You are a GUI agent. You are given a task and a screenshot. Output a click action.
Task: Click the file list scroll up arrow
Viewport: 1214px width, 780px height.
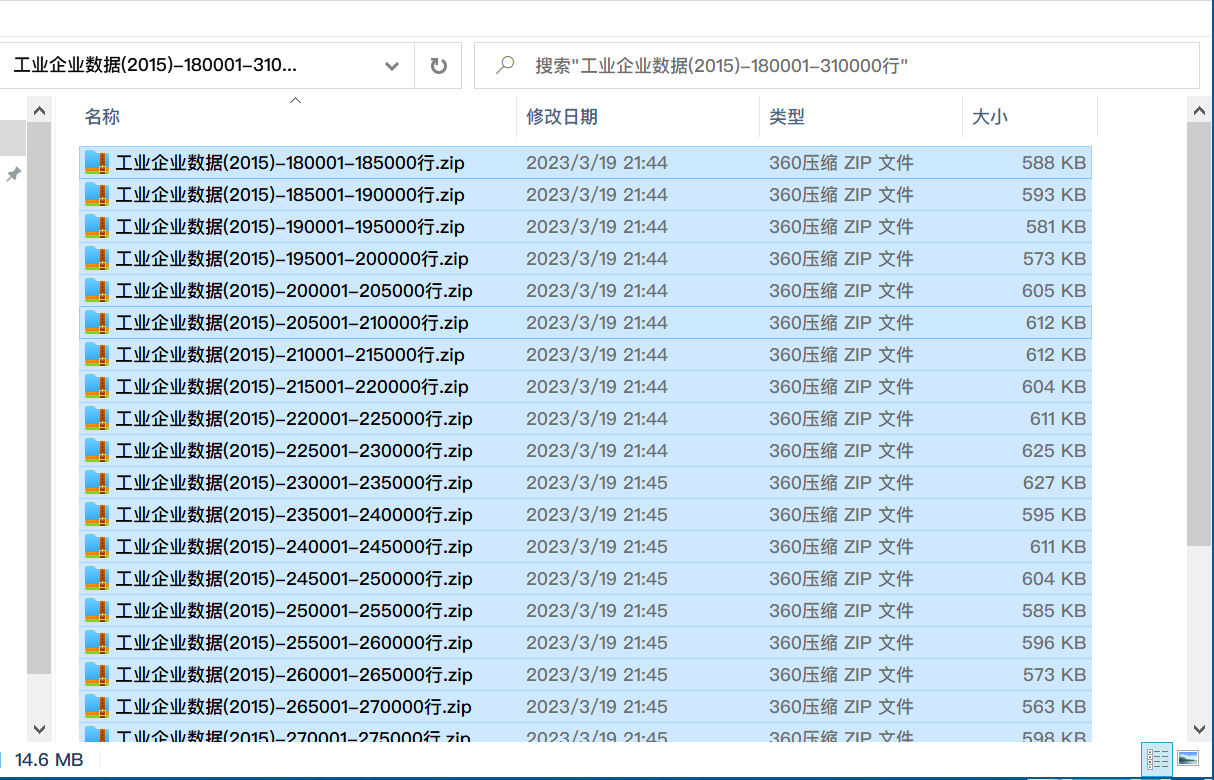pos(1200,109)
